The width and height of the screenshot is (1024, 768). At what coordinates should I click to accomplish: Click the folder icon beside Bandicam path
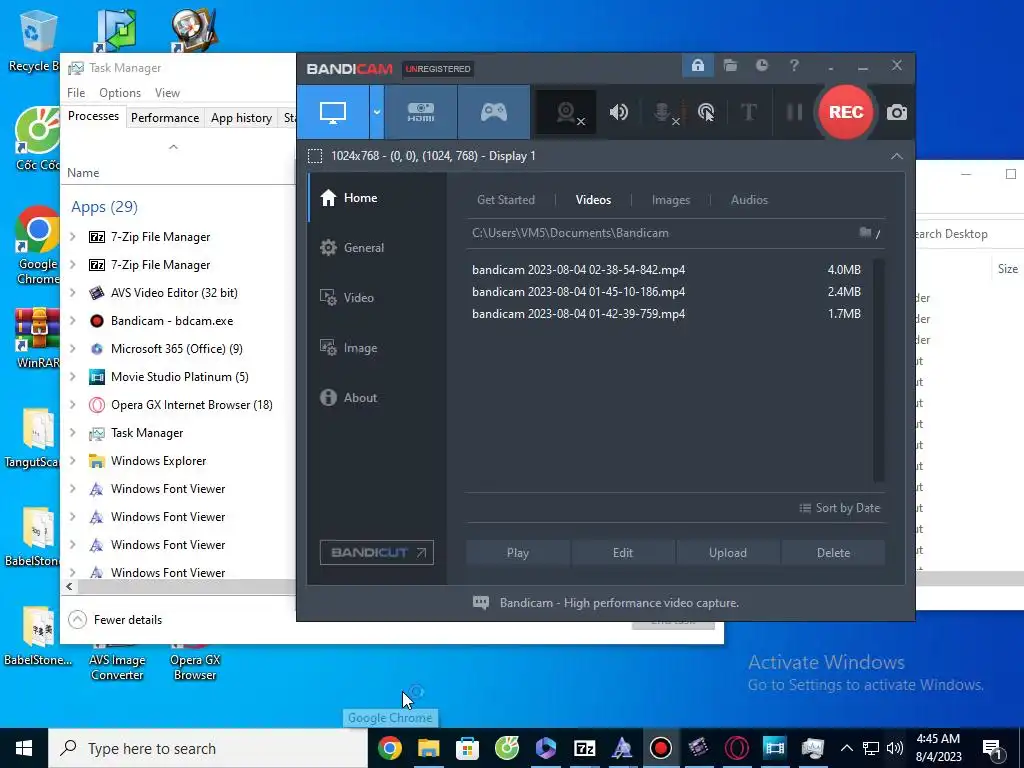(x=865, y=232)
